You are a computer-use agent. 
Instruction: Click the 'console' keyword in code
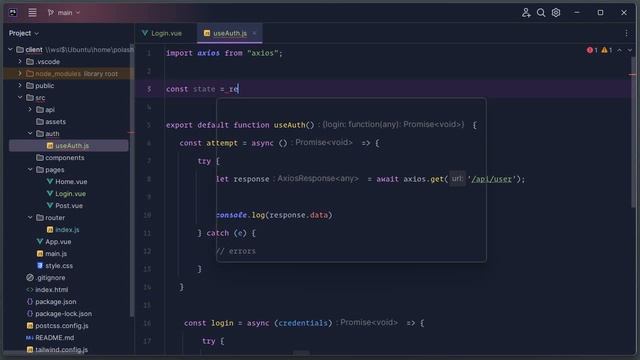[231, 215]
